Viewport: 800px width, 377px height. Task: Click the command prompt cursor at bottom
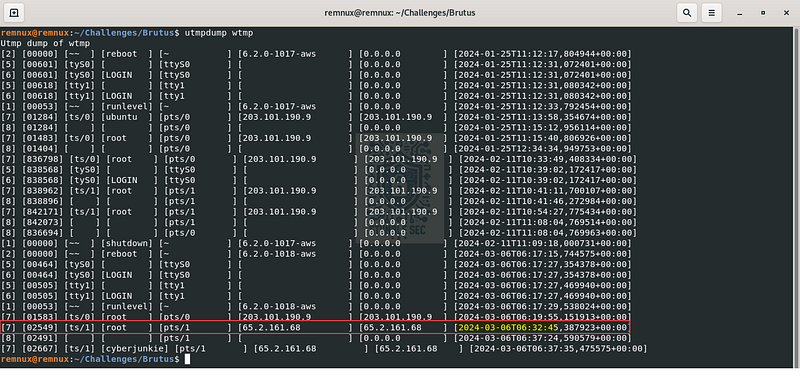click(x=187, y=359)
